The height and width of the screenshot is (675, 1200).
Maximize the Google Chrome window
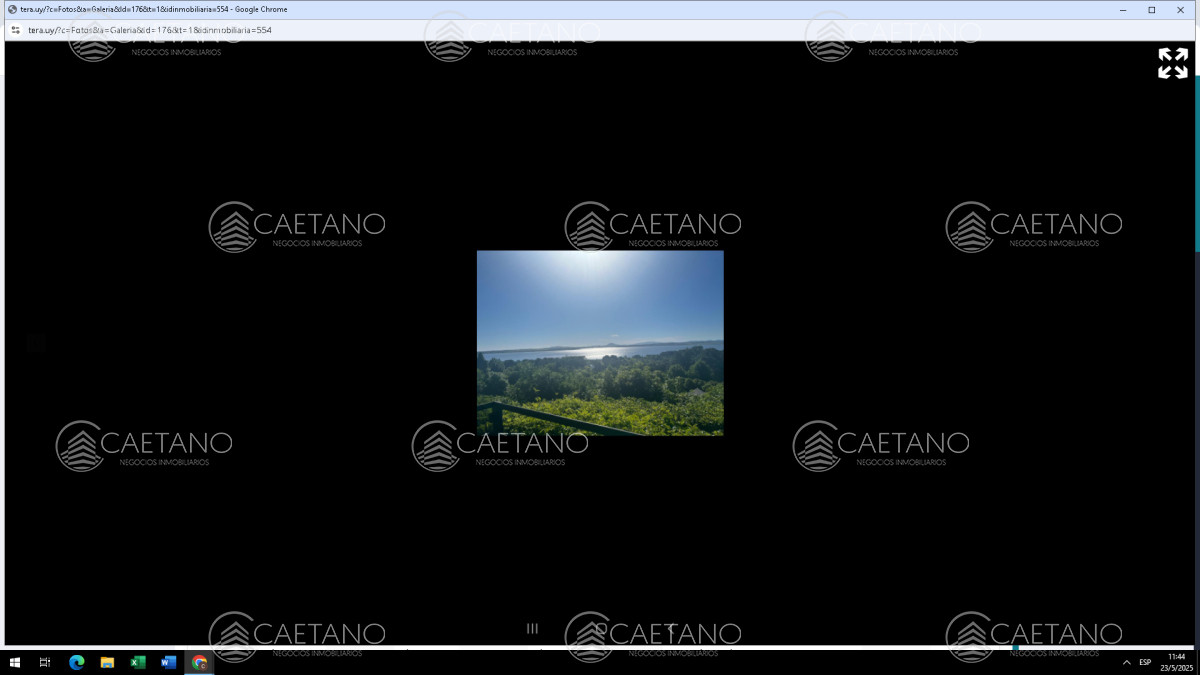[x=1152, y=9]
